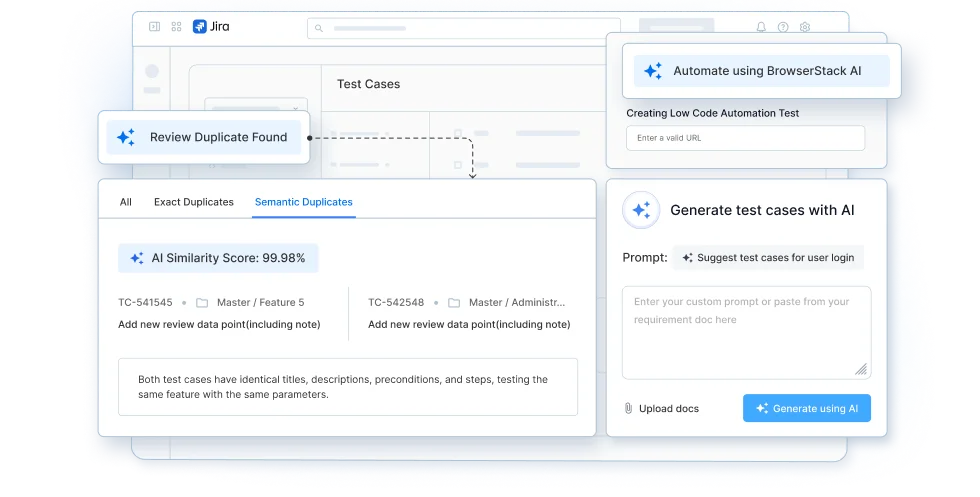
Task: Click the paperclip attachment icon
Action: [628, 408]
